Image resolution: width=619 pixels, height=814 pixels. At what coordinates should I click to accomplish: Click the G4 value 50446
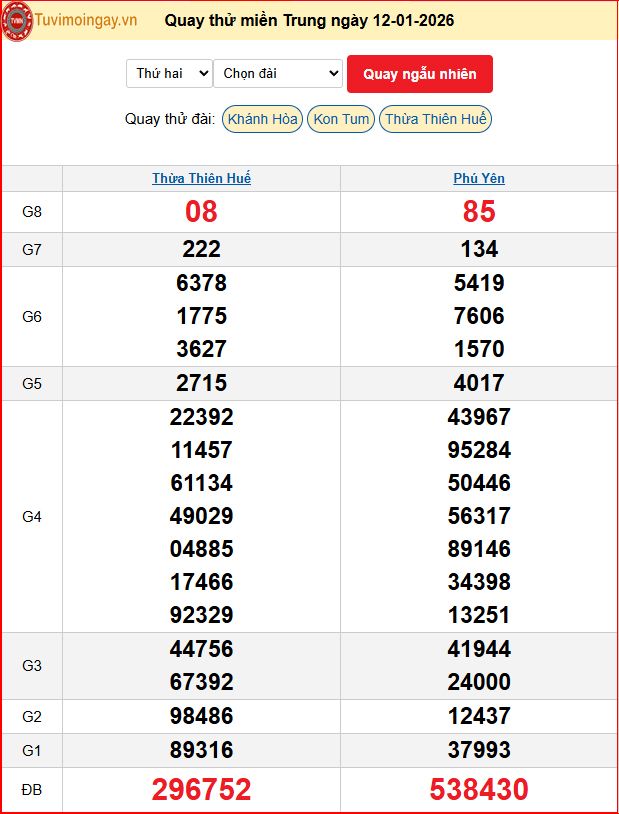[x=479, y=483]
